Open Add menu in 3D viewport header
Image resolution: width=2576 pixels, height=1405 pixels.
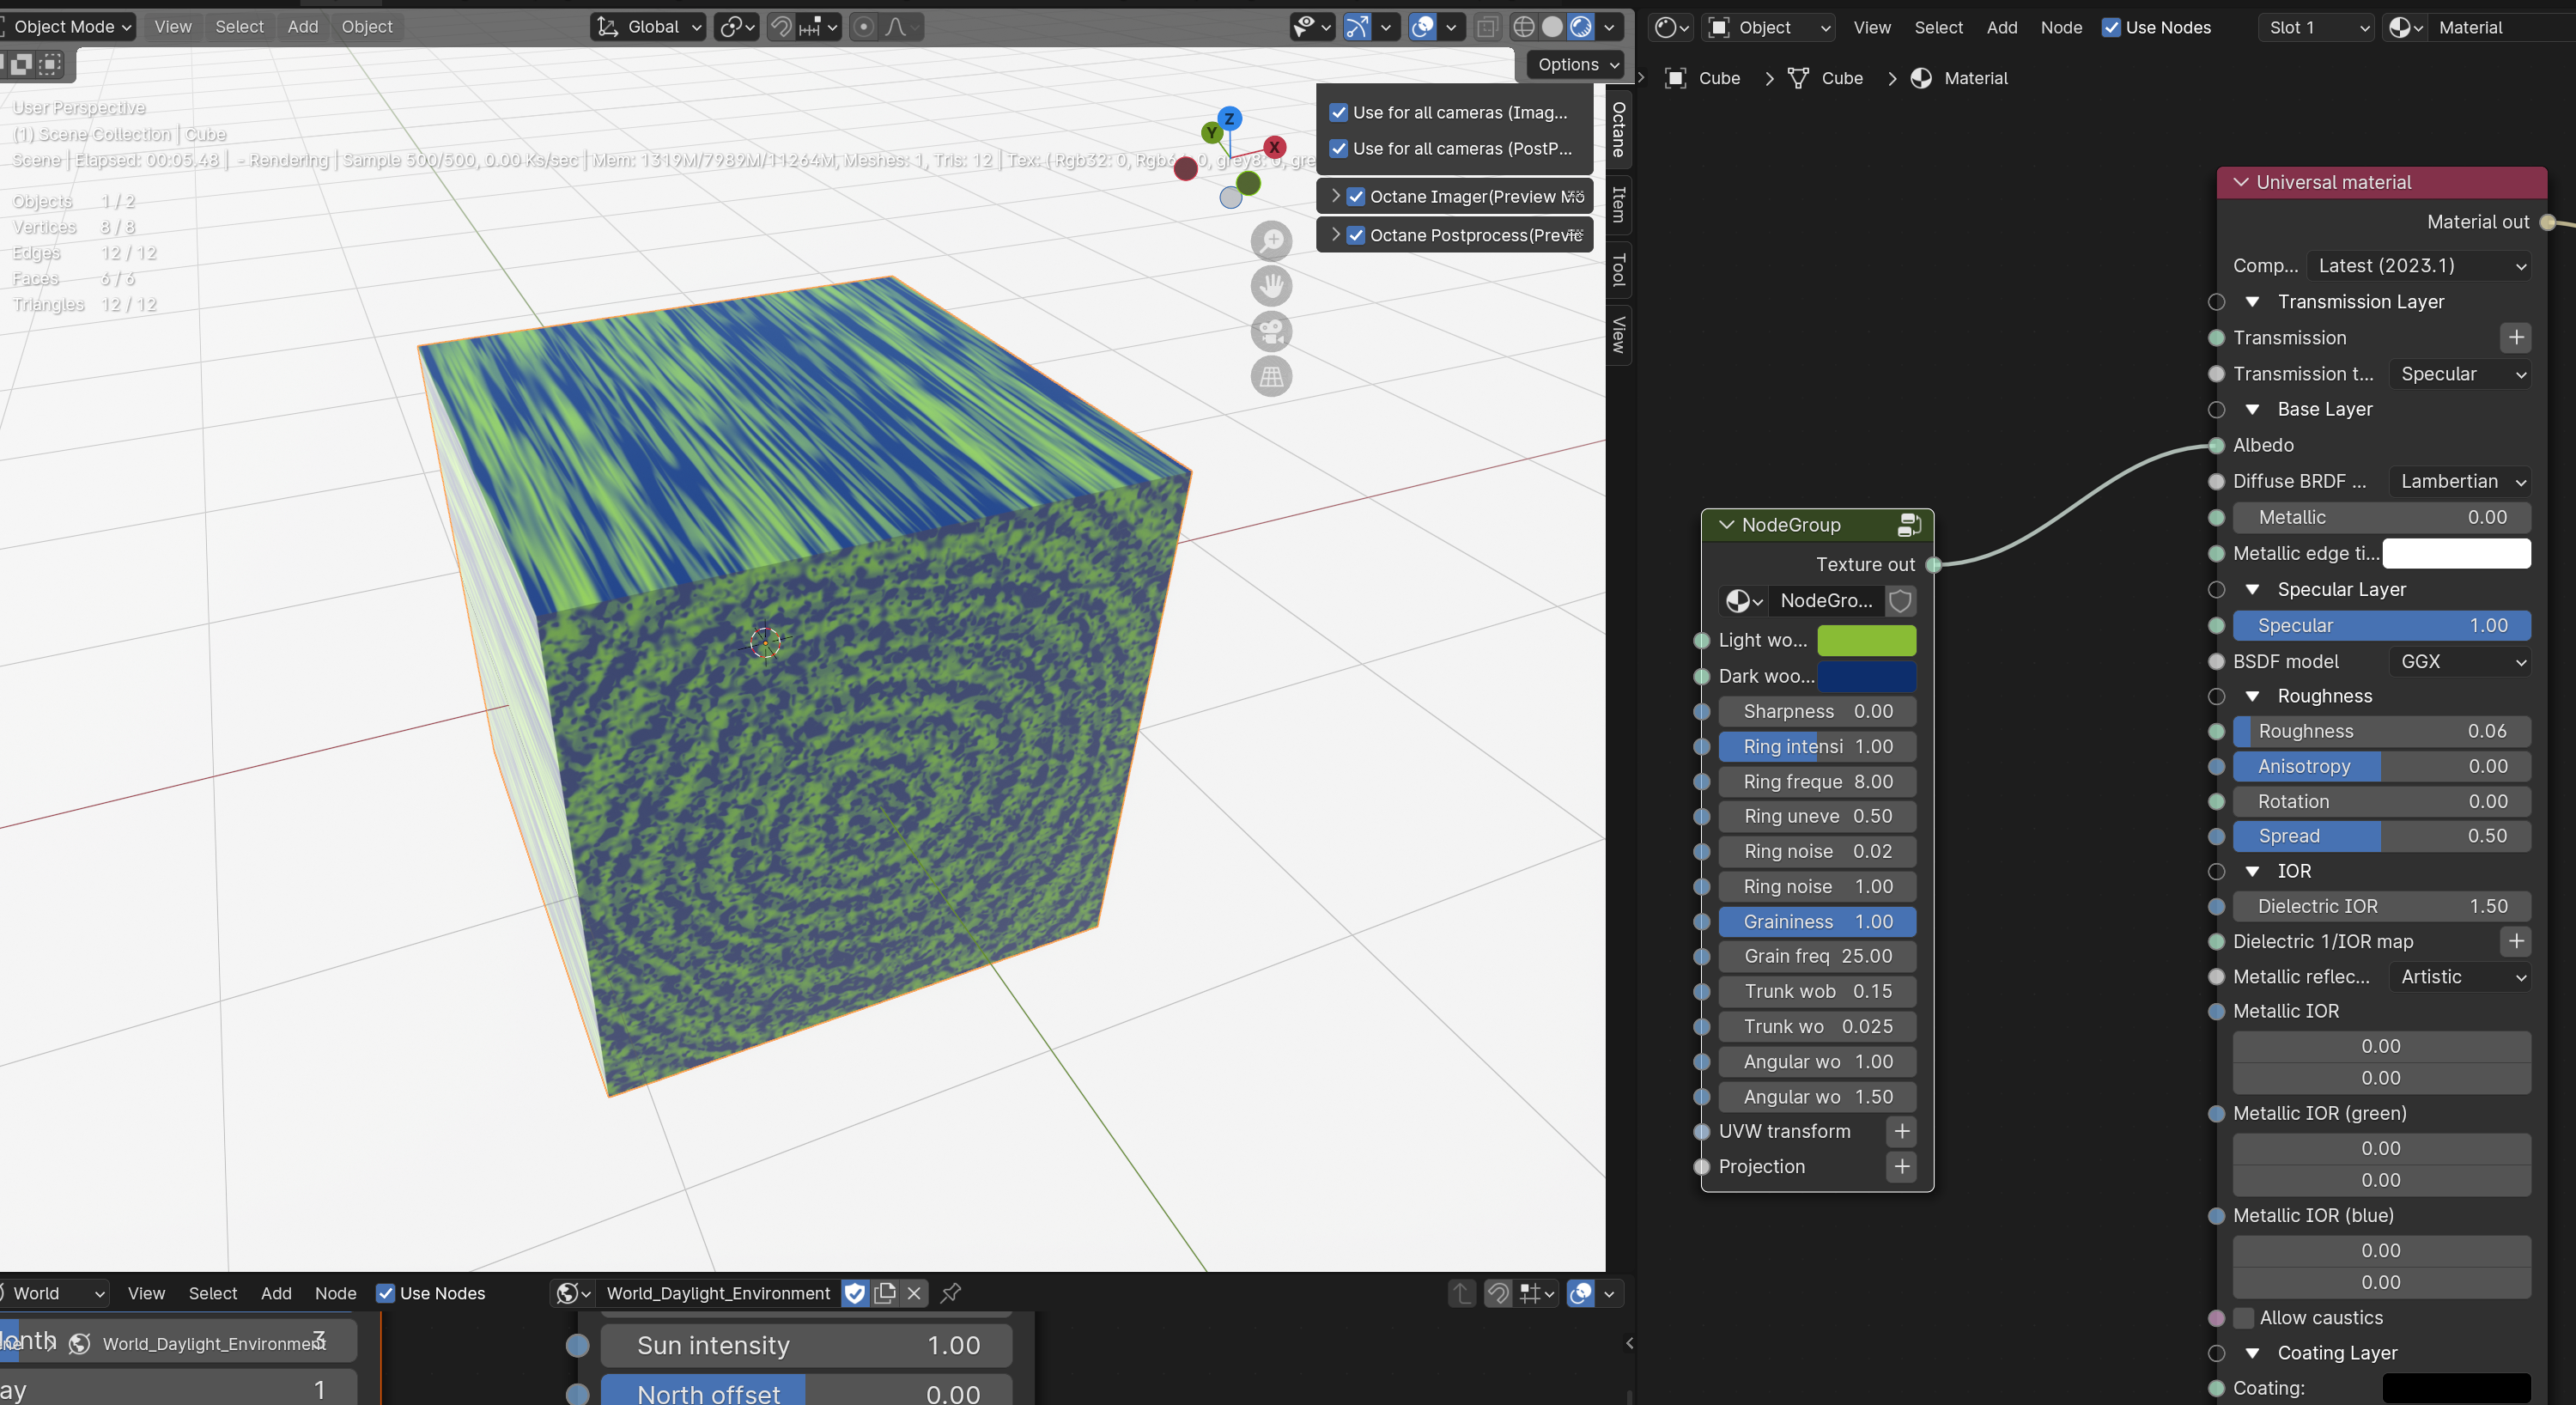pyautogui.click(x=302, y=27)
